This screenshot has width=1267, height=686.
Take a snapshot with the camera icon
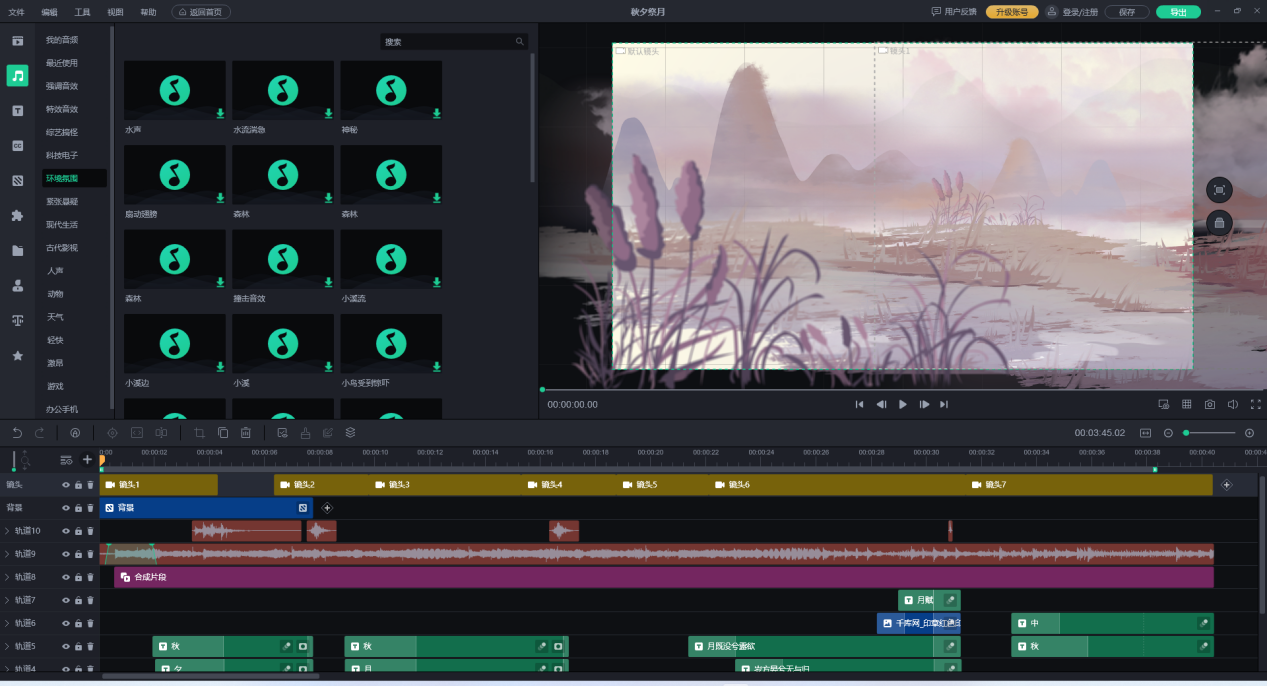[x=1210, y=404]
